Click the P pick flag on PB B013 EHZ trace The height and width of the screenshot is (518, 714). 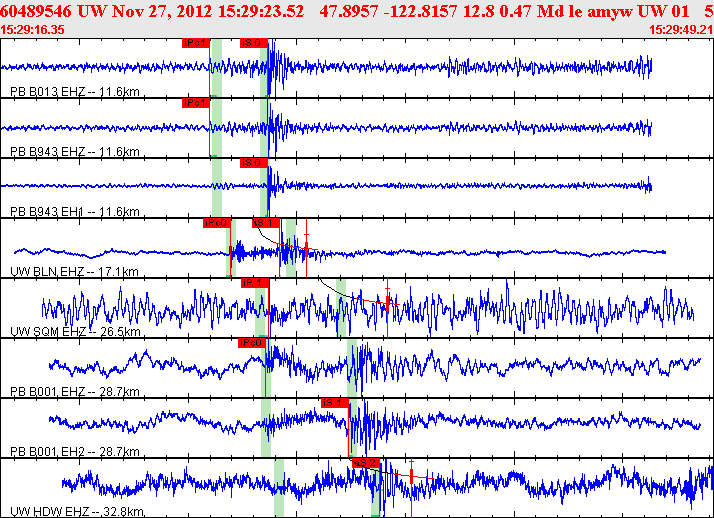click(x=196, y=44)
